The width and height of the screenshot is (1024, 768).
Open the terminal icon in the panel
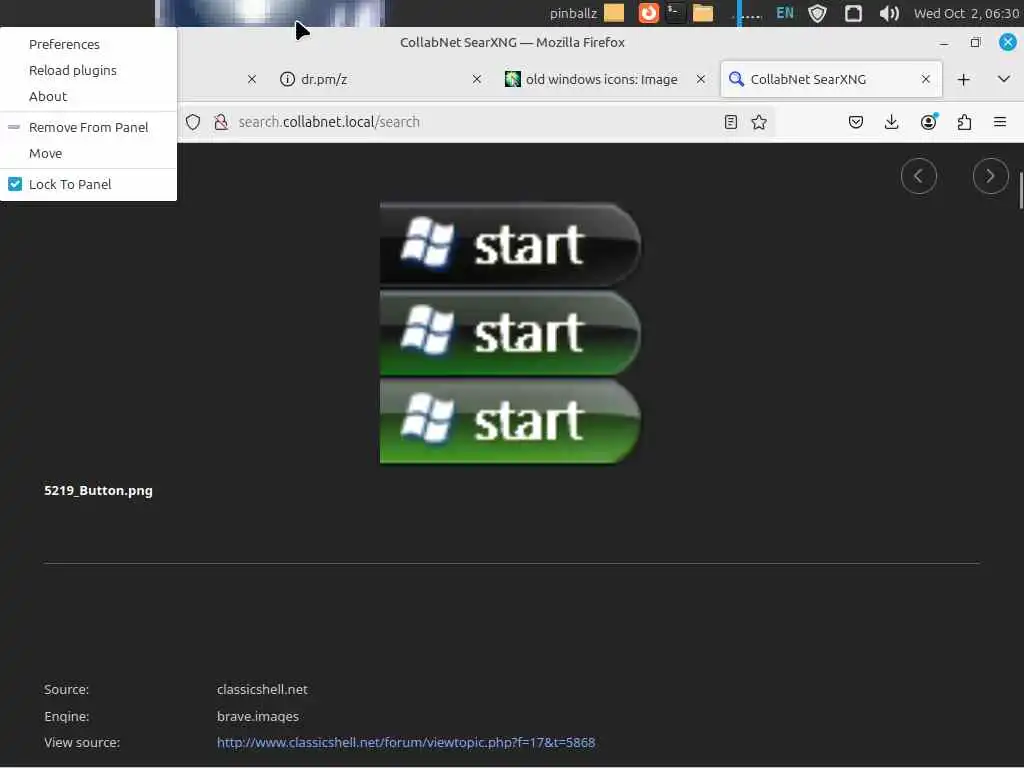[675, 13]
